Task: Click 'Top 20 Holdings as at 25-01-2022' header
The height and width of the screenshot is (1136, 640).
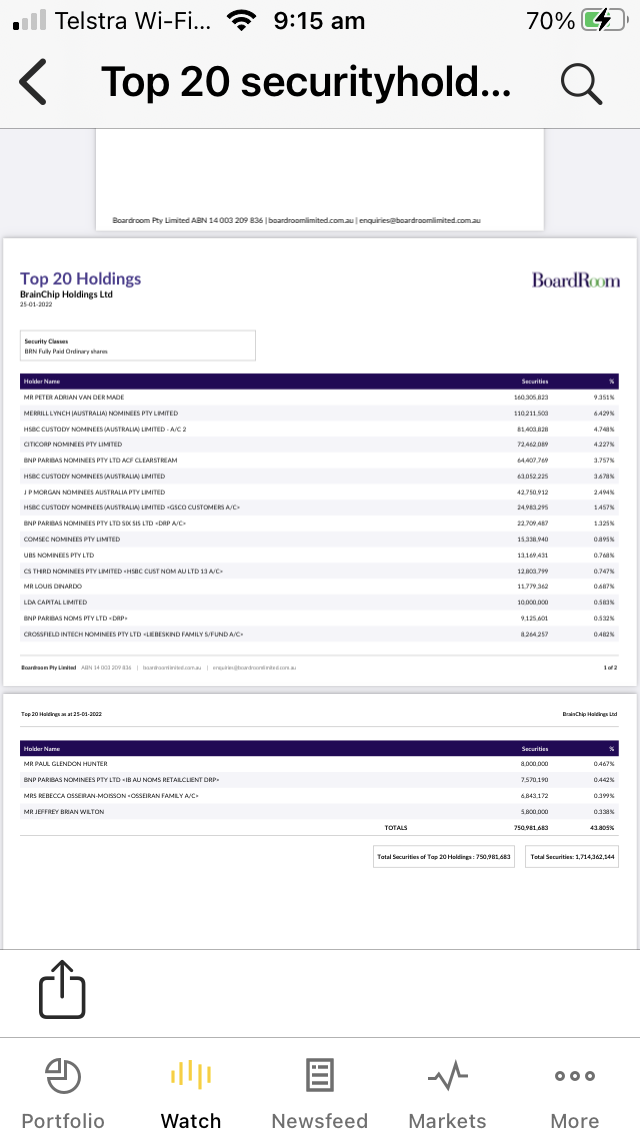Action: tap(62, 714)
